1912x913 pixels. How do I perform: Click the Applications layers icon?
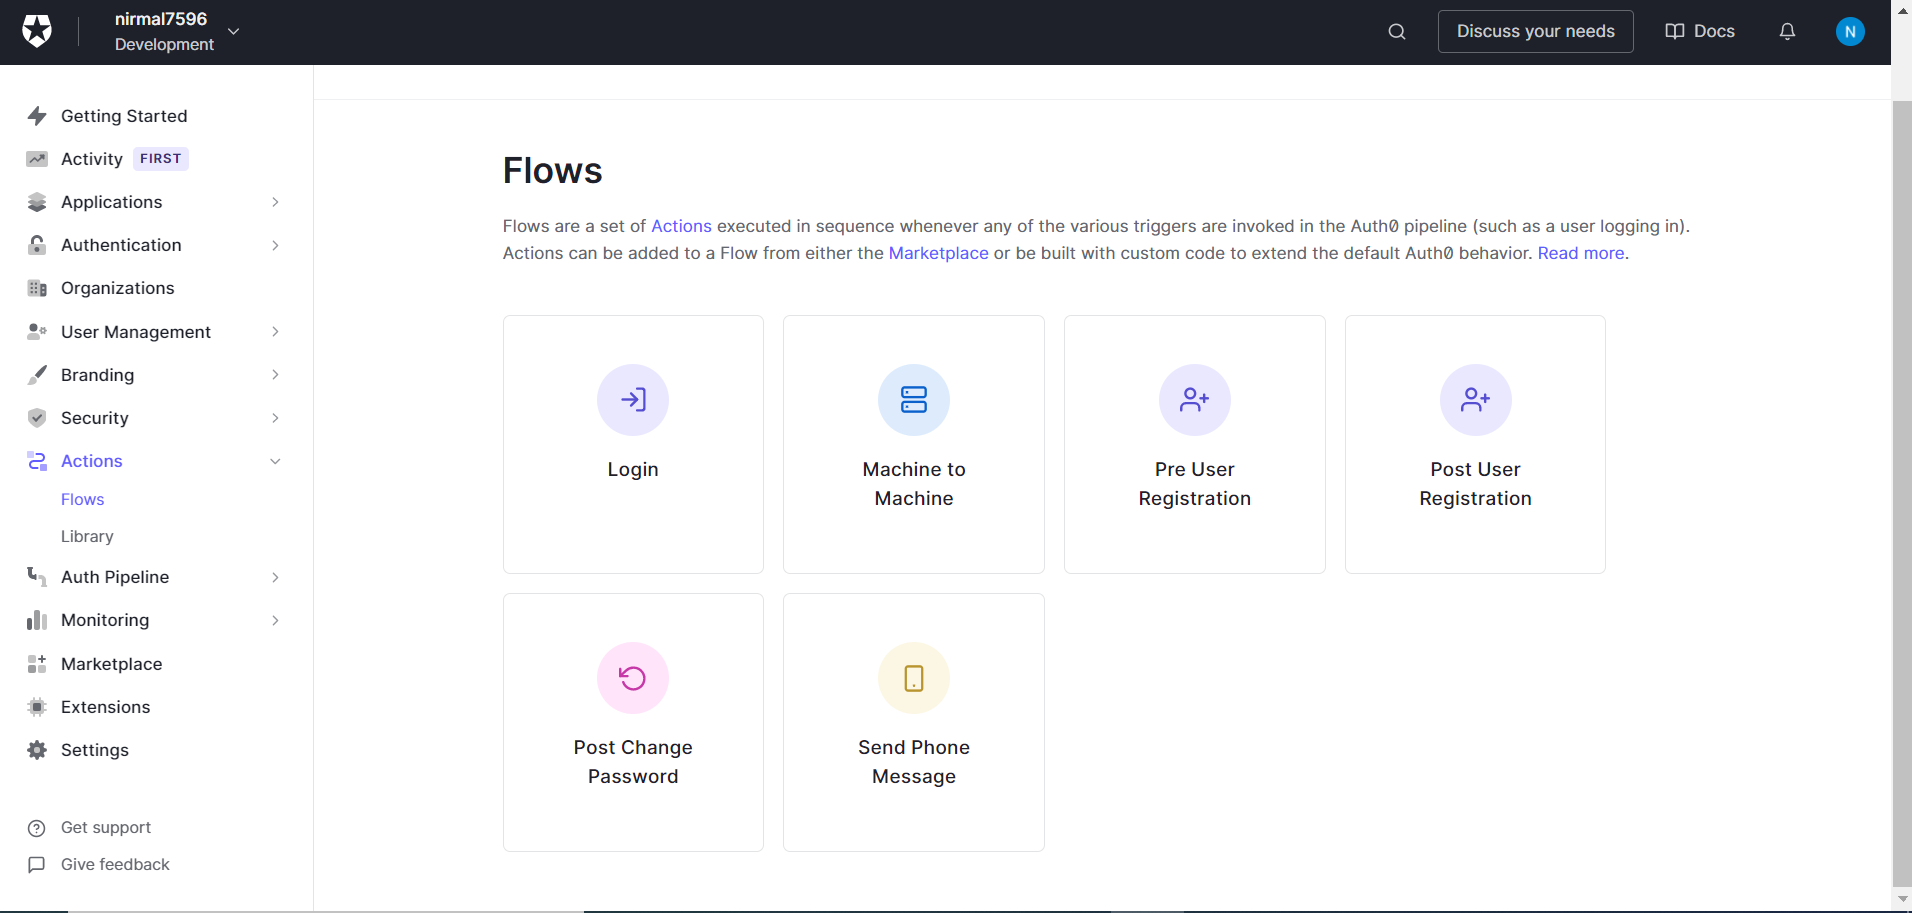pos(37,202)
